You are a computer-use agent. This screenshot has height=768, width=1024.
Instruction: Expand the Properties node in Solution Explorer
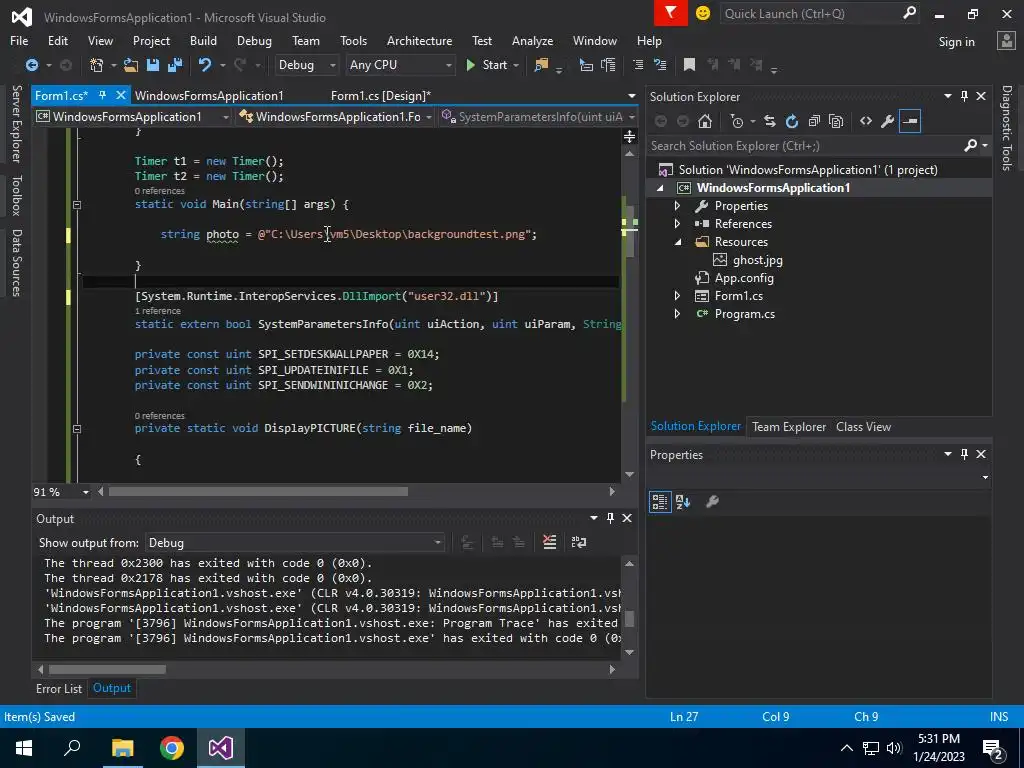677,206
